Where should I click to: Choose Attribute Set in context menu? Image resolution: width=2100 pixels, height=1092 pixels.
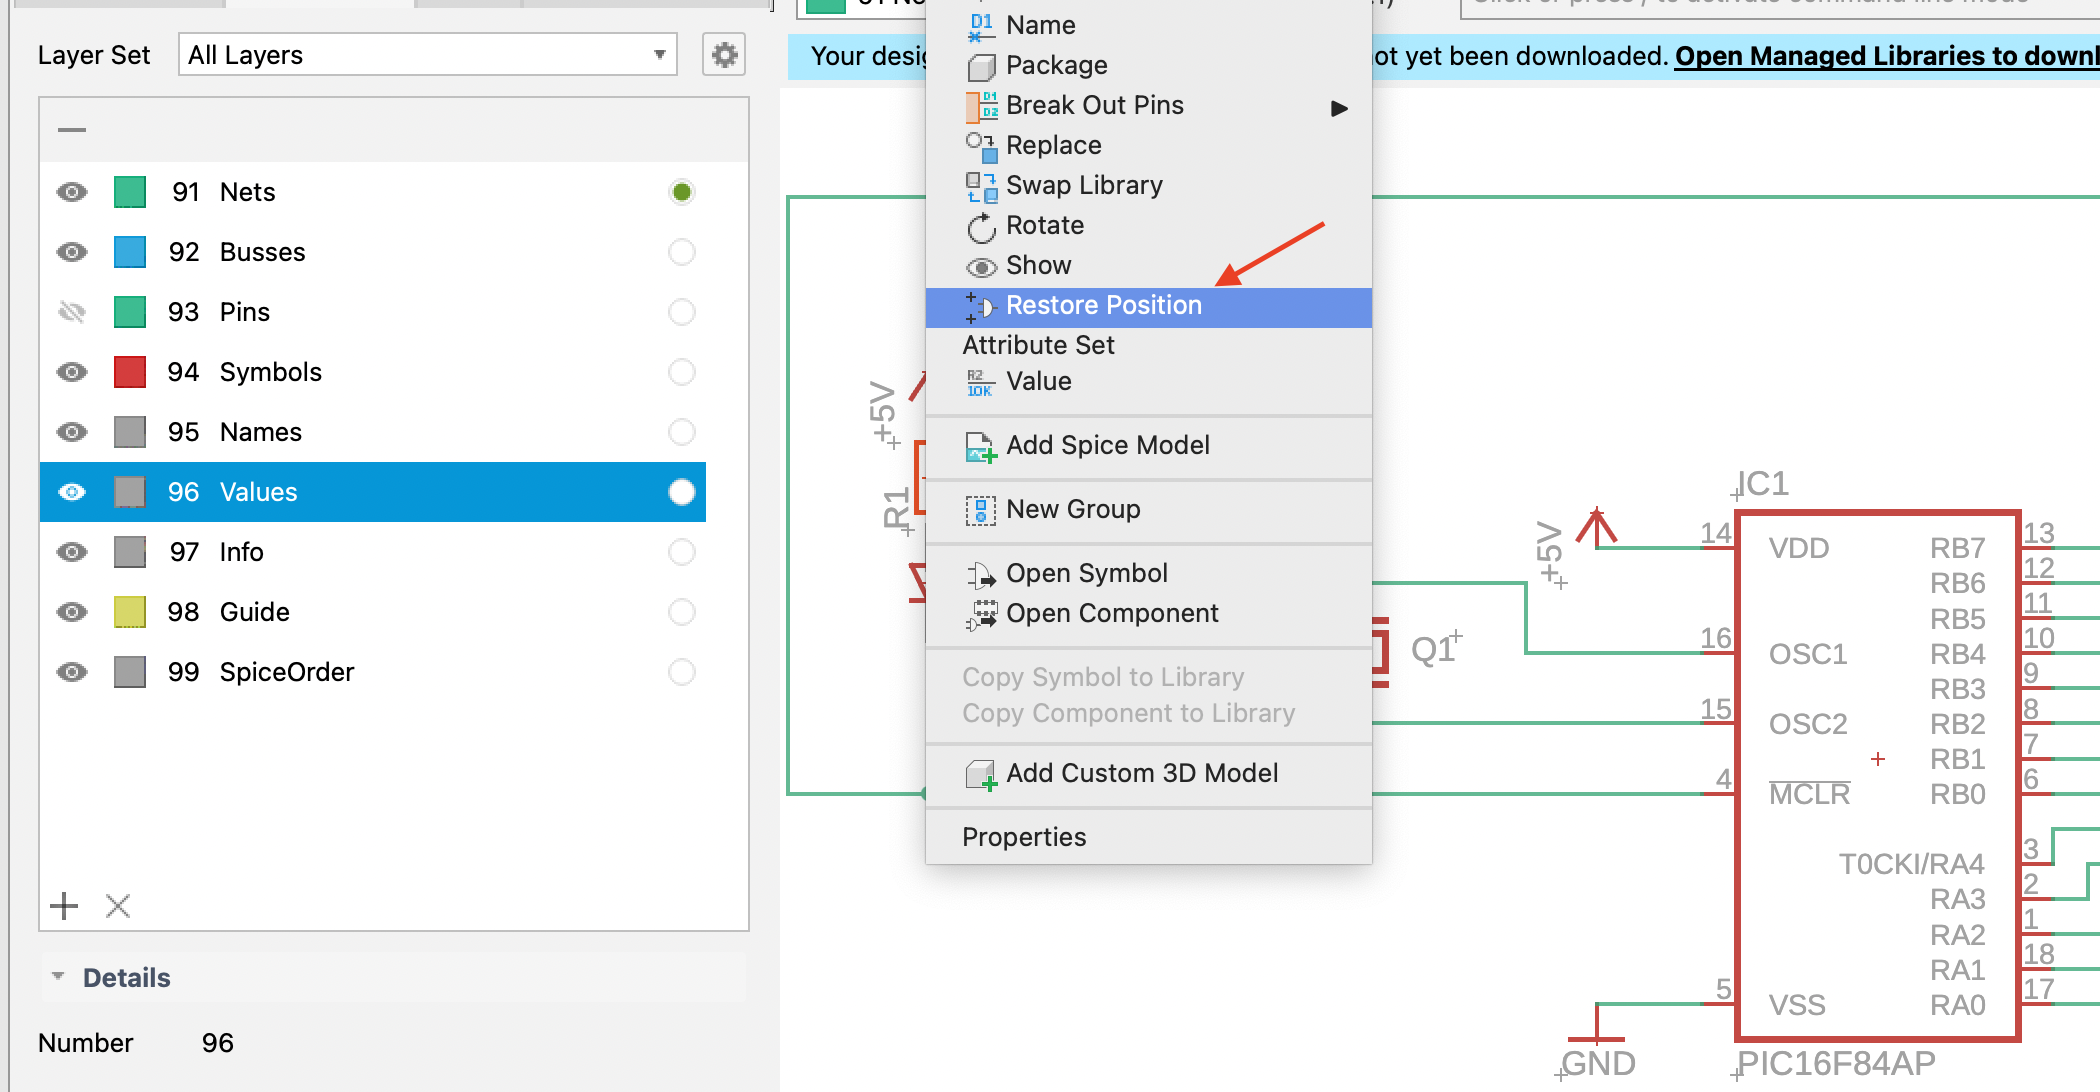1038,346
